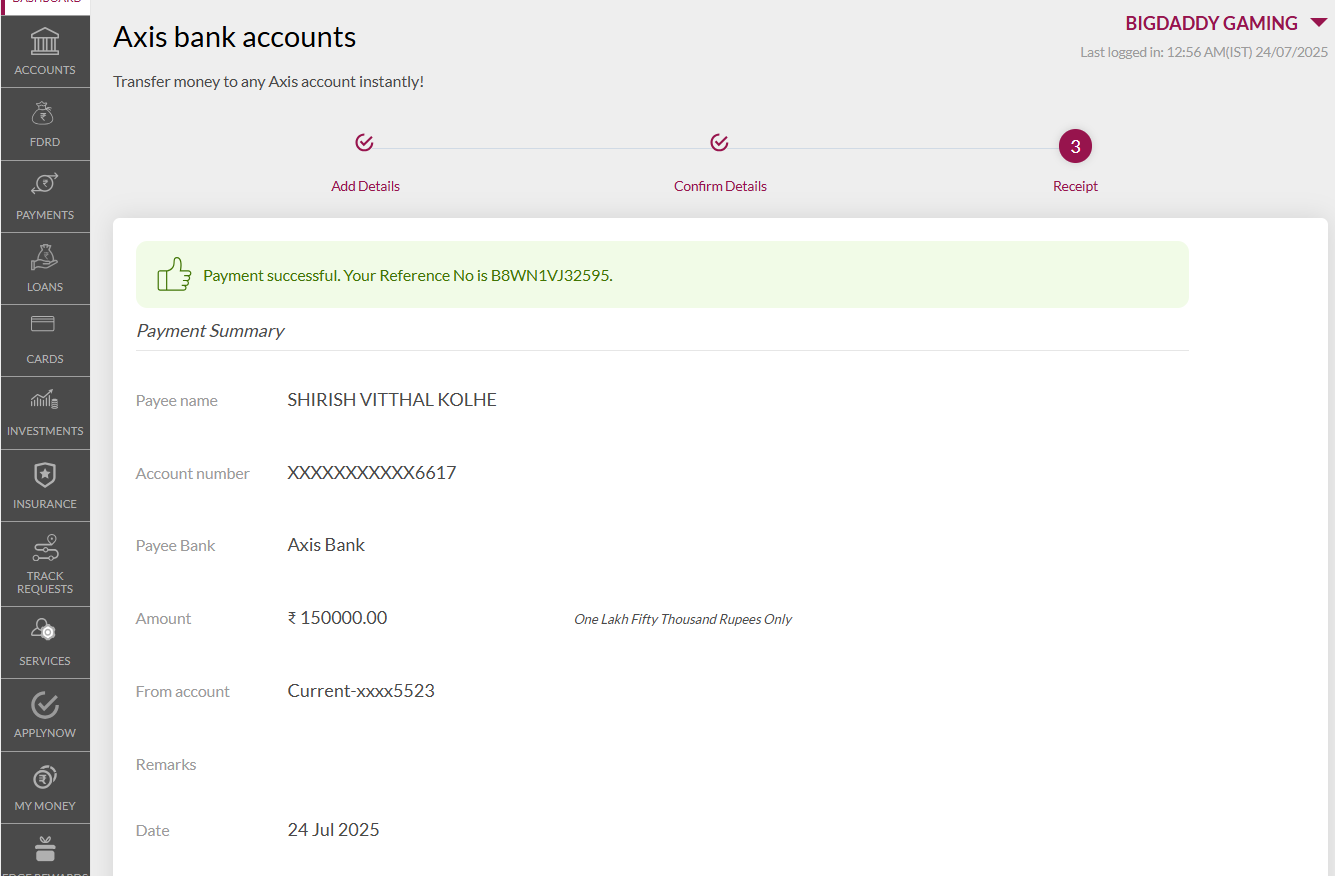The height and width of the screenshot is (876, 1335).
Task: Open the Accounts bank icon in sidebar
Action: tap(45, 42)
